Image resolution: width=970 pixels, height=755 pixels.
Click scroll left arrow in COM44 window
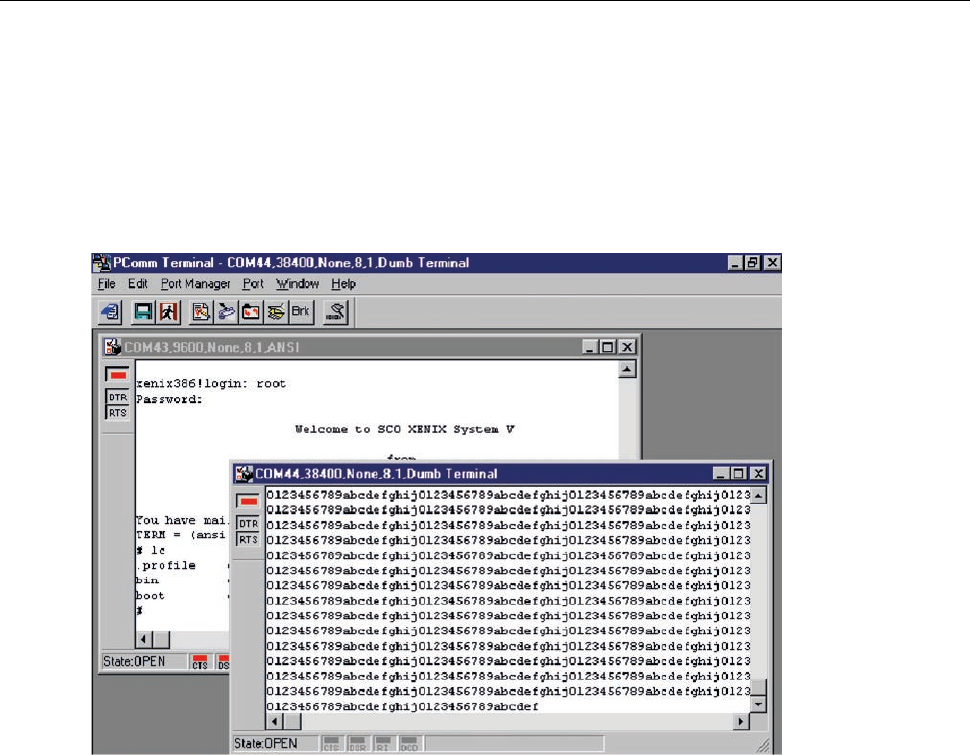[275, 722]
